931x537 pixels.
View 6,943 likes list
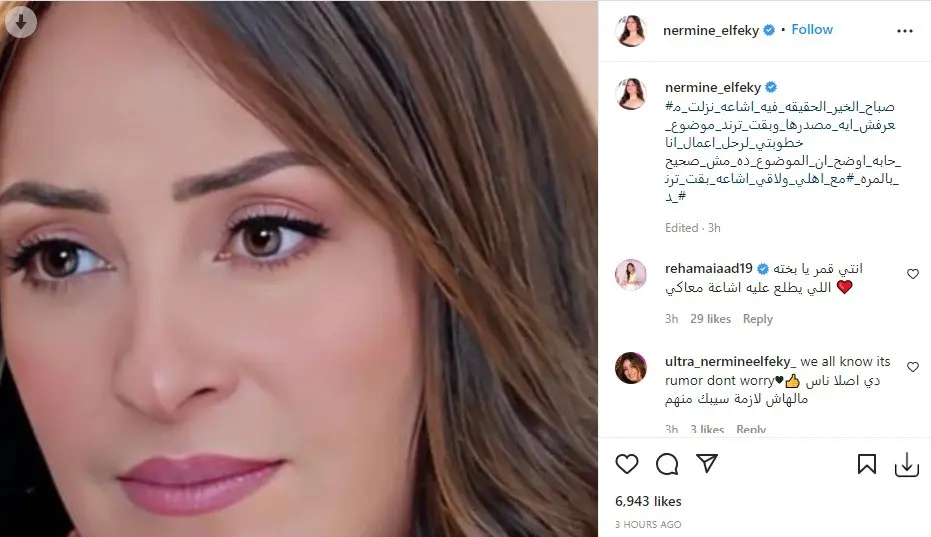[648, 501]
